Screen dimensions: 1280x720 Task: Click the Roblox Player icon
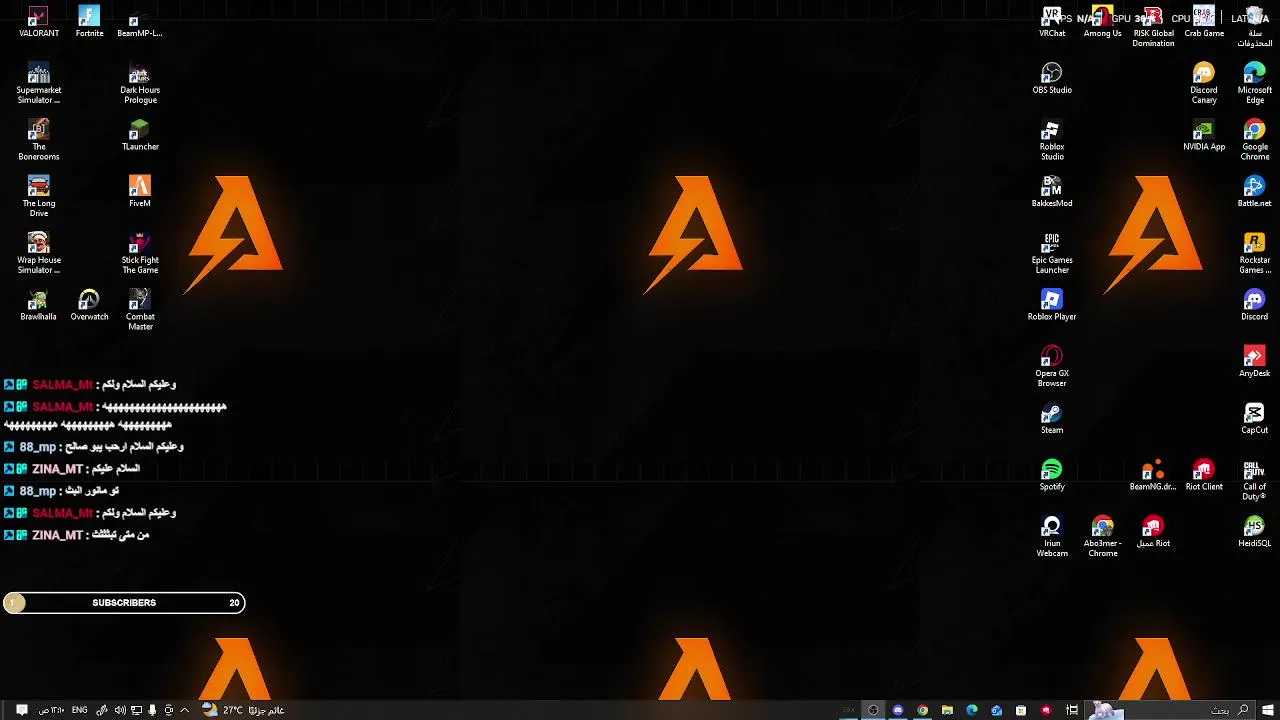1052,306
